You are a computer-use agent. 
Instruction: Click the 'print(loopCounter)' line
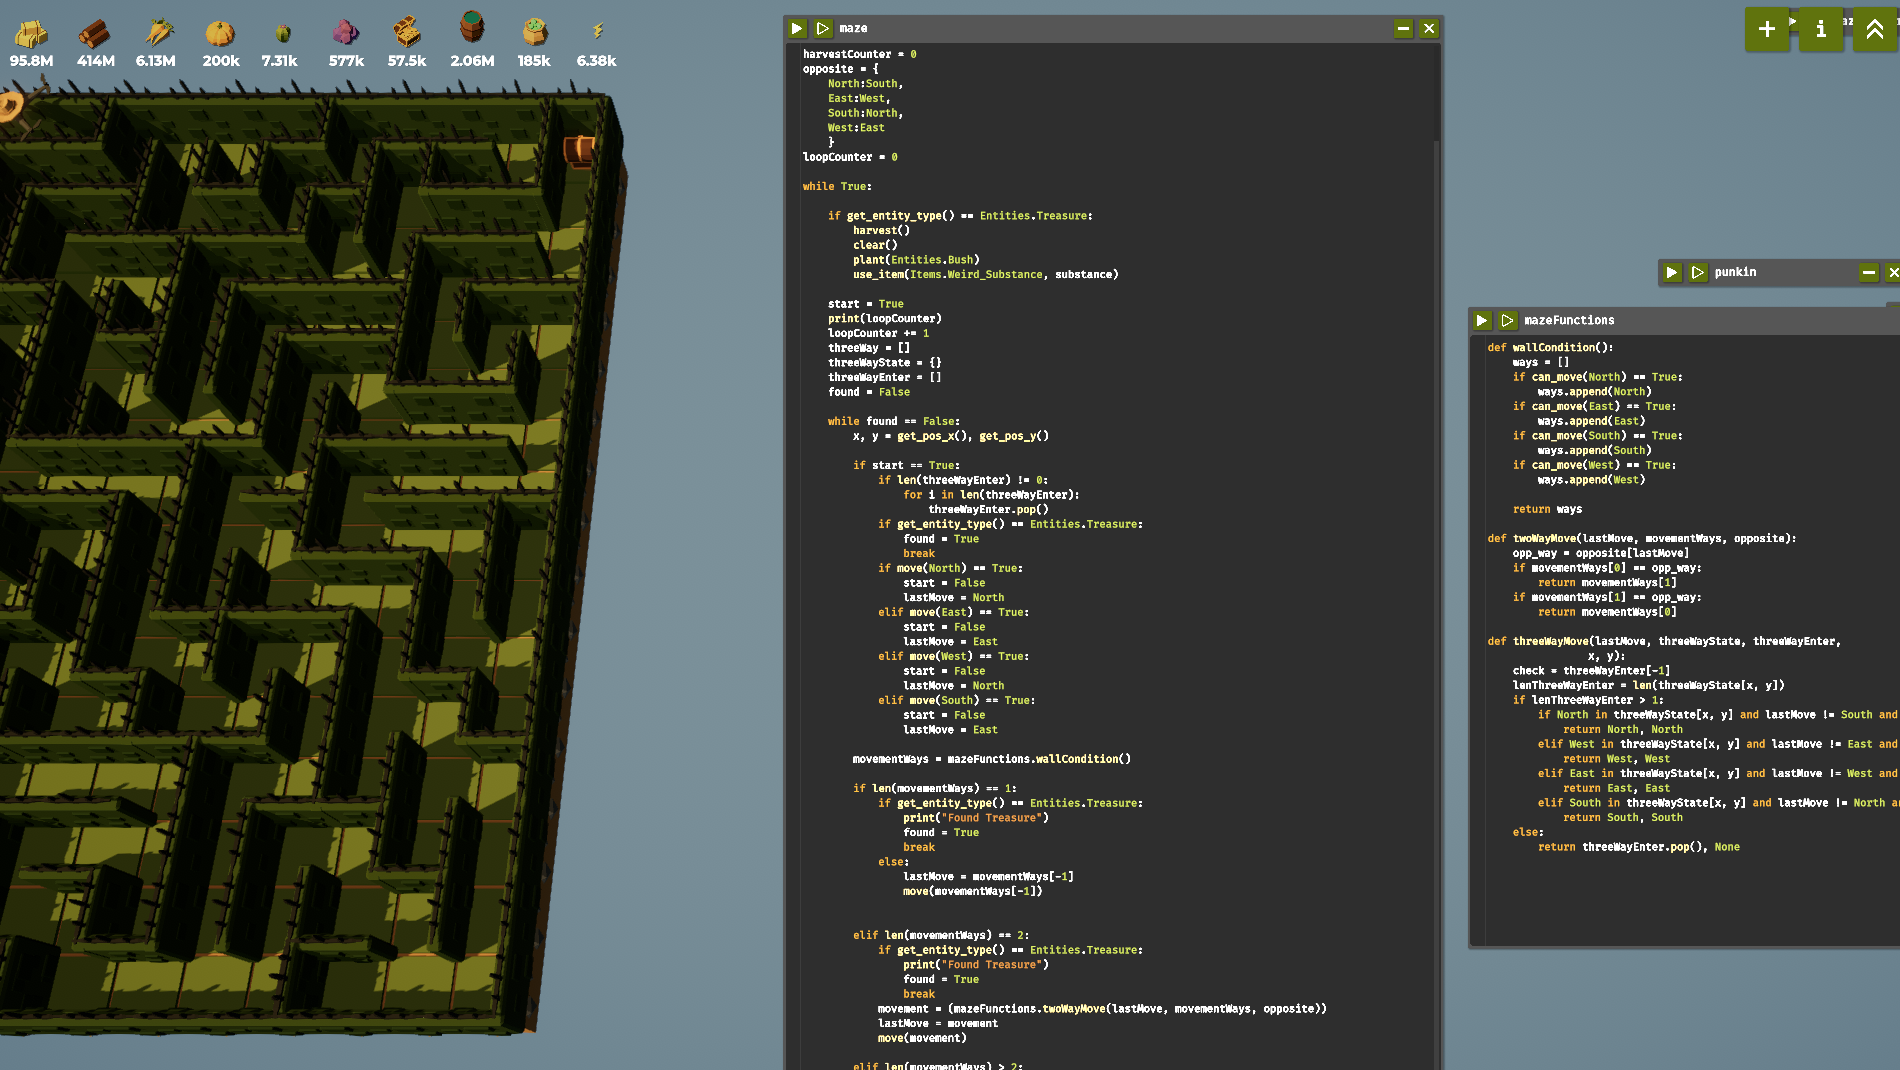[884, 319]
